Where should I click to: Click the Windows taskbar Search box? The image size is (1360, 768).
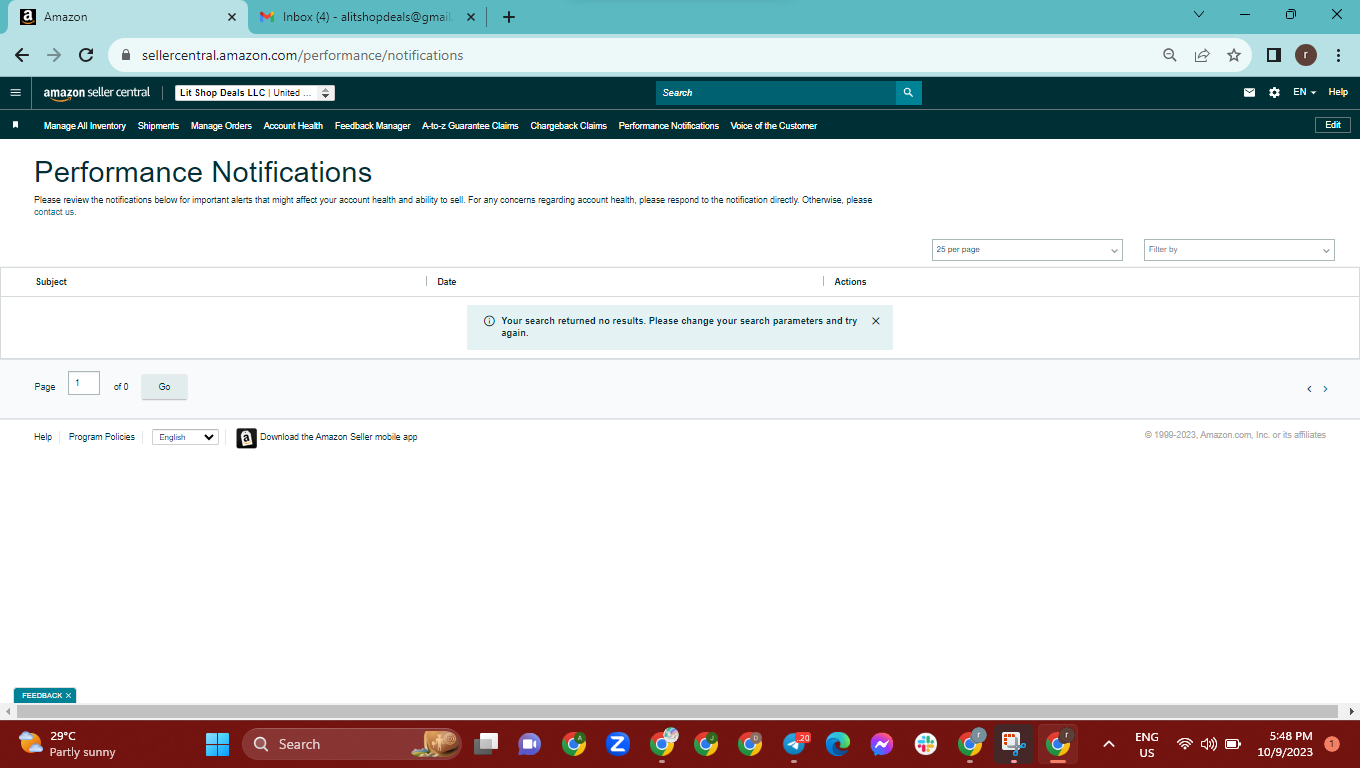352,744
